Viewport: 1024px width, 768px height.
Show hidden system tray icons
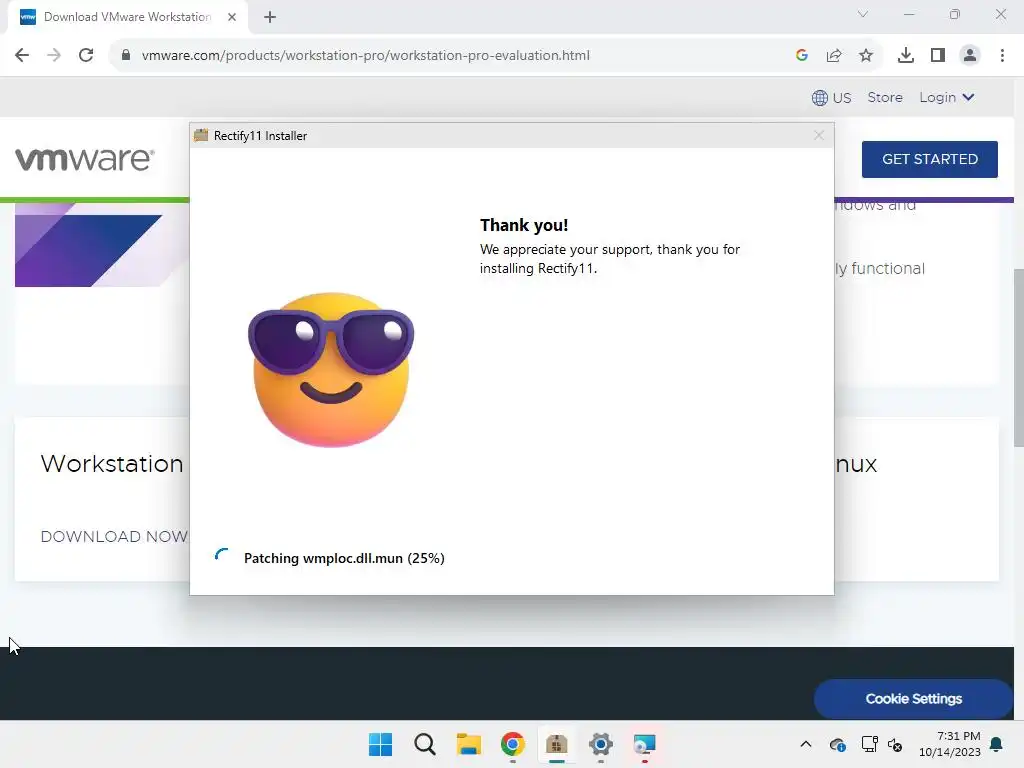coord(806,744)
